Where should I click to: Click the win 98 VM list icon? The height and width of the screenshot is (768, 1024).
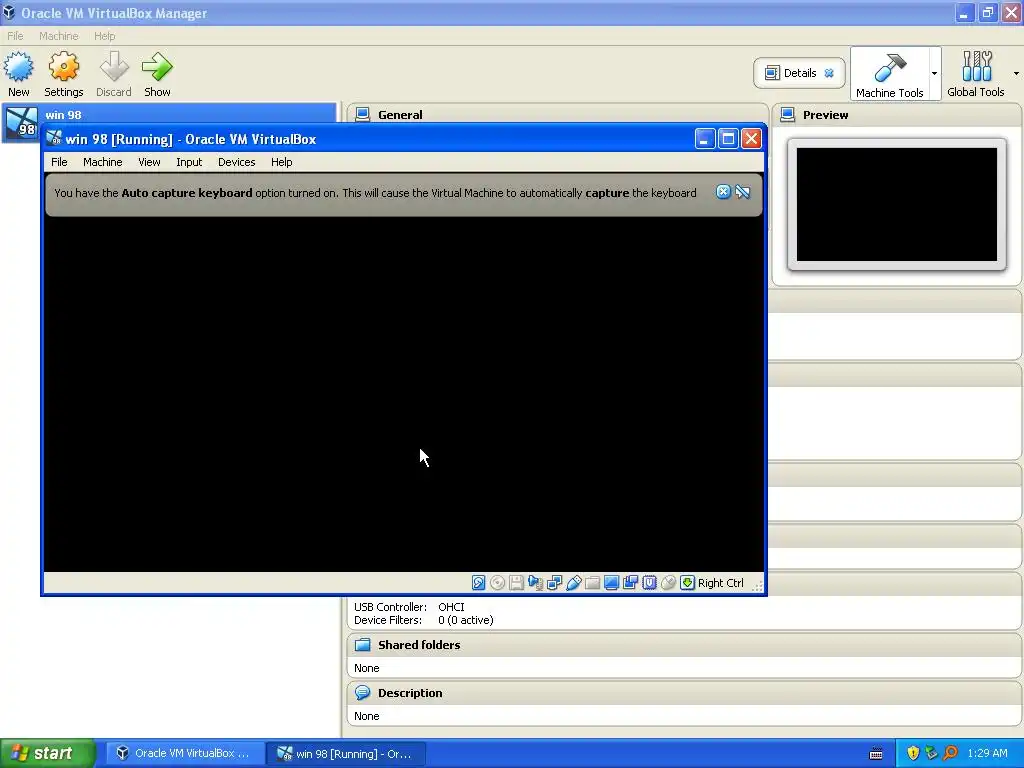click(x=21, y=123)
